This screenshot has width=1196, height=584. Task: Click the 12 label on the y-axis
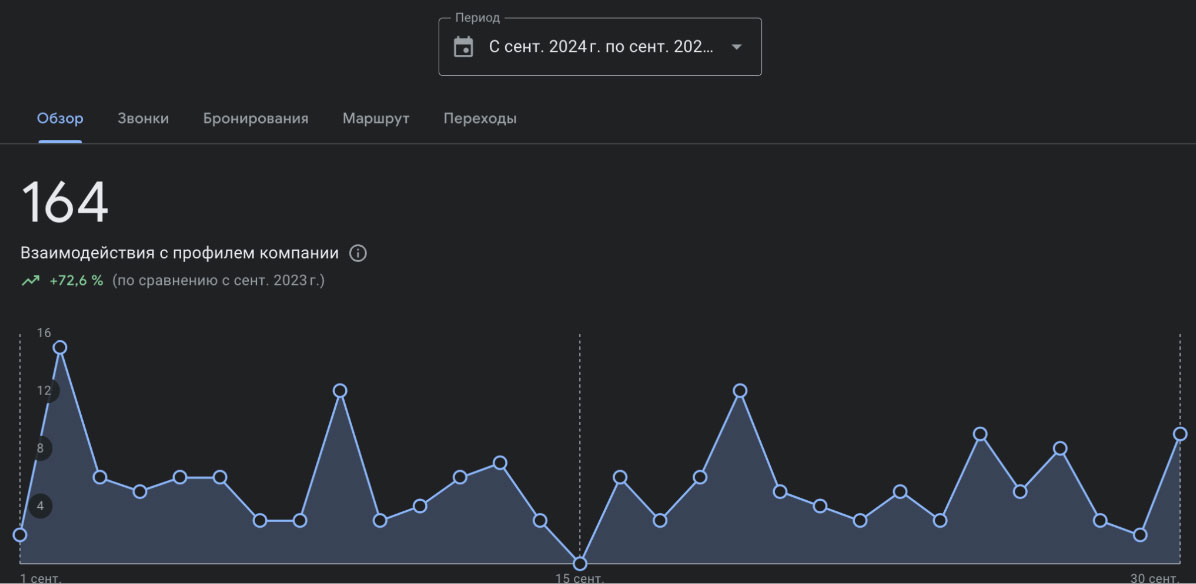tap(44, 390)
